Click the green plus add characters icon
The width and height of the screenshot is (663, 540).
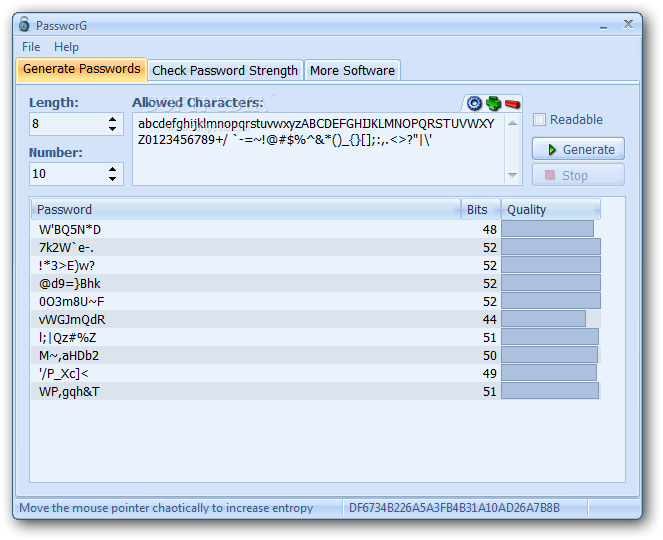[x=493, y=103]
